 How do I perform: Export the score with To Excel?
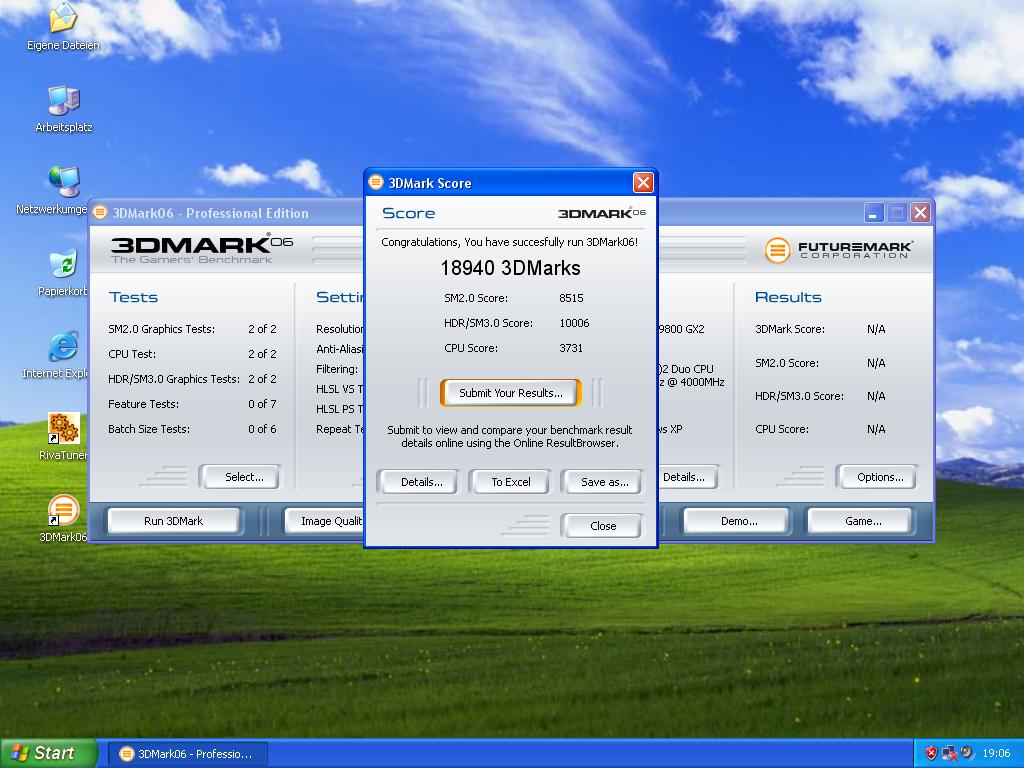(510, 482)
